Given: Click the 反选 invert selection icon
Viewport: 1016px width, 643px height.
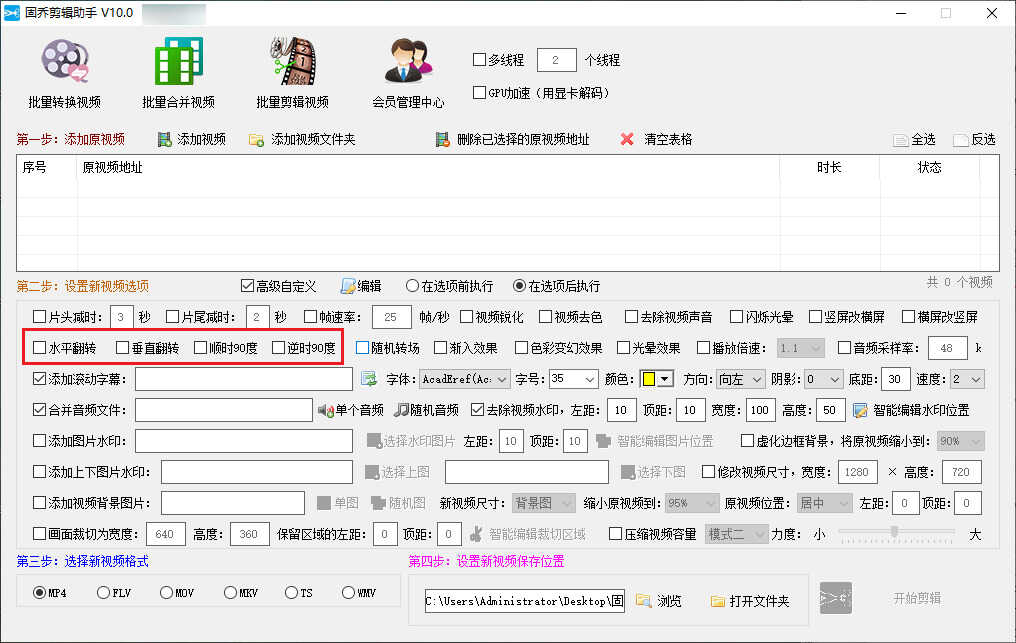Looking at the screenshot, I should pos(961,140).
